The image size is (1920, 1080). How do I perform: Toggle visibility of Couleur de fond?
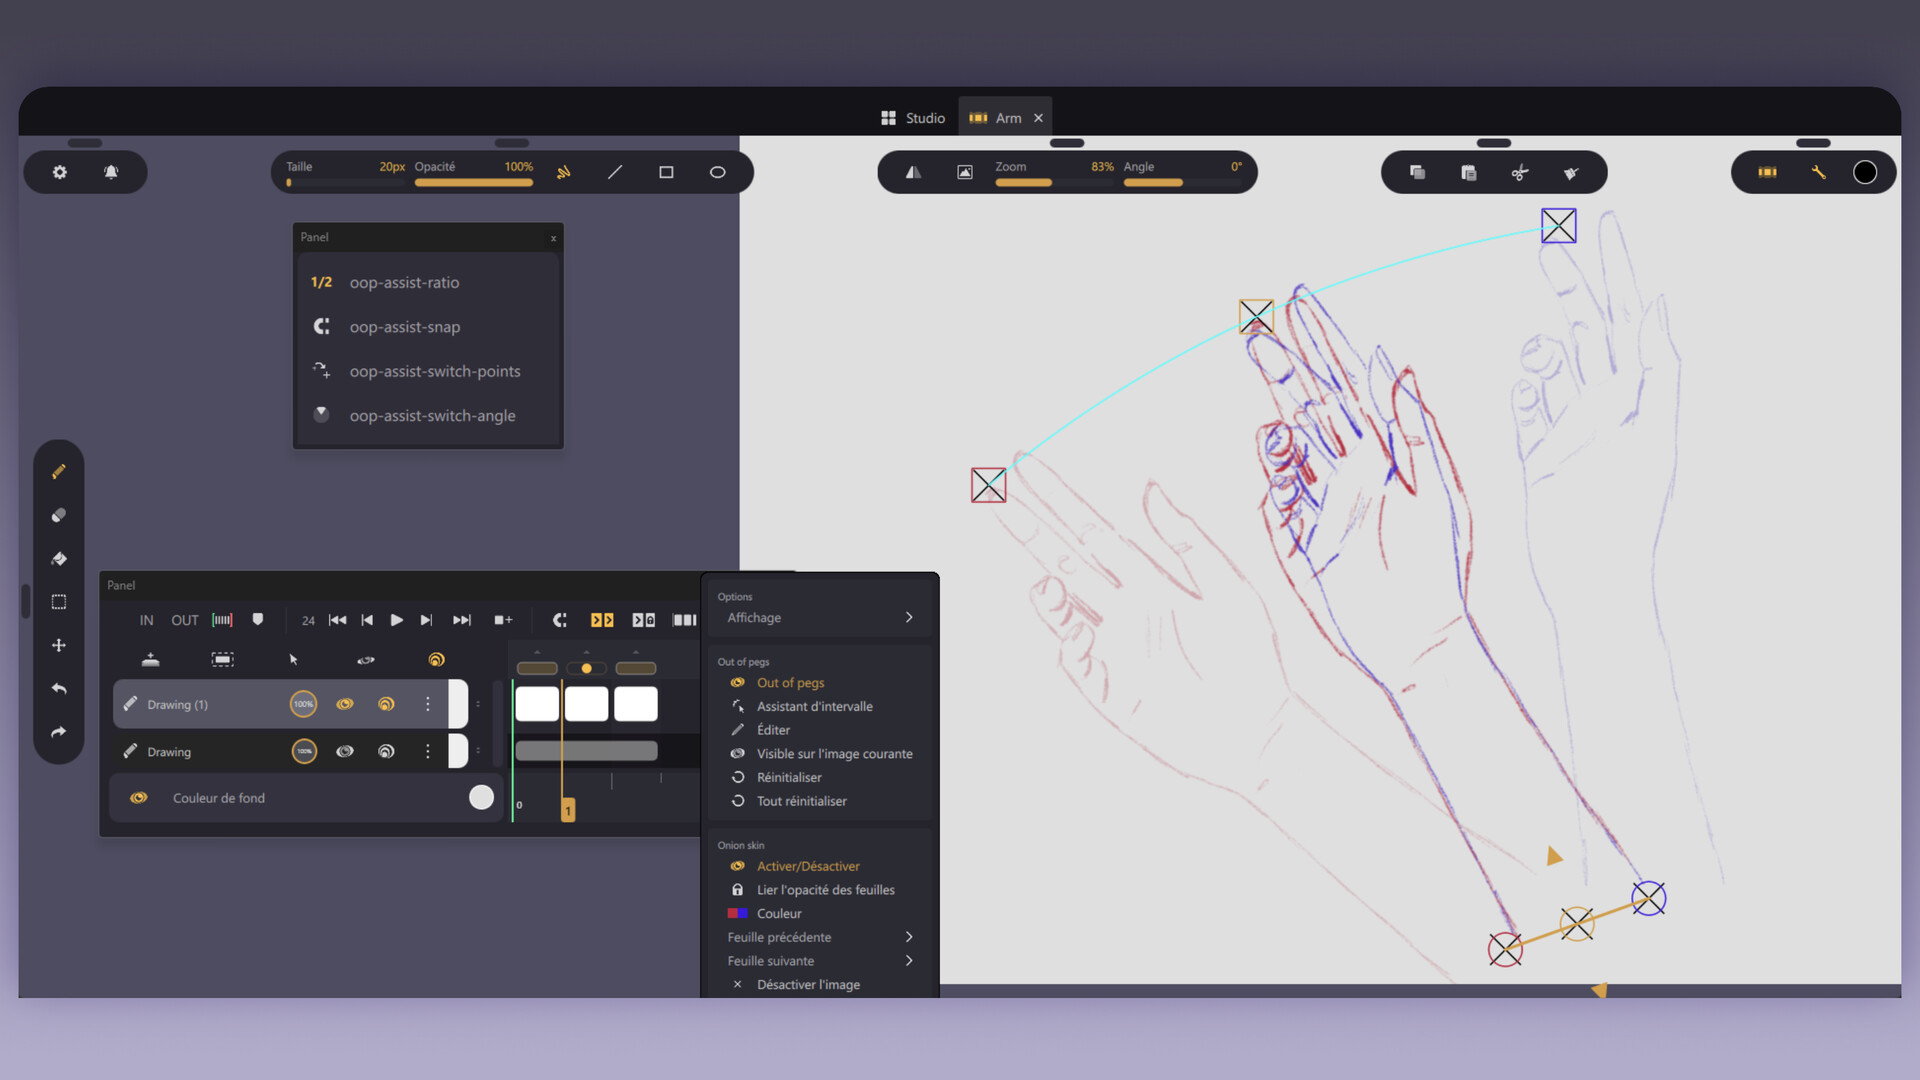tap(139, 797)
